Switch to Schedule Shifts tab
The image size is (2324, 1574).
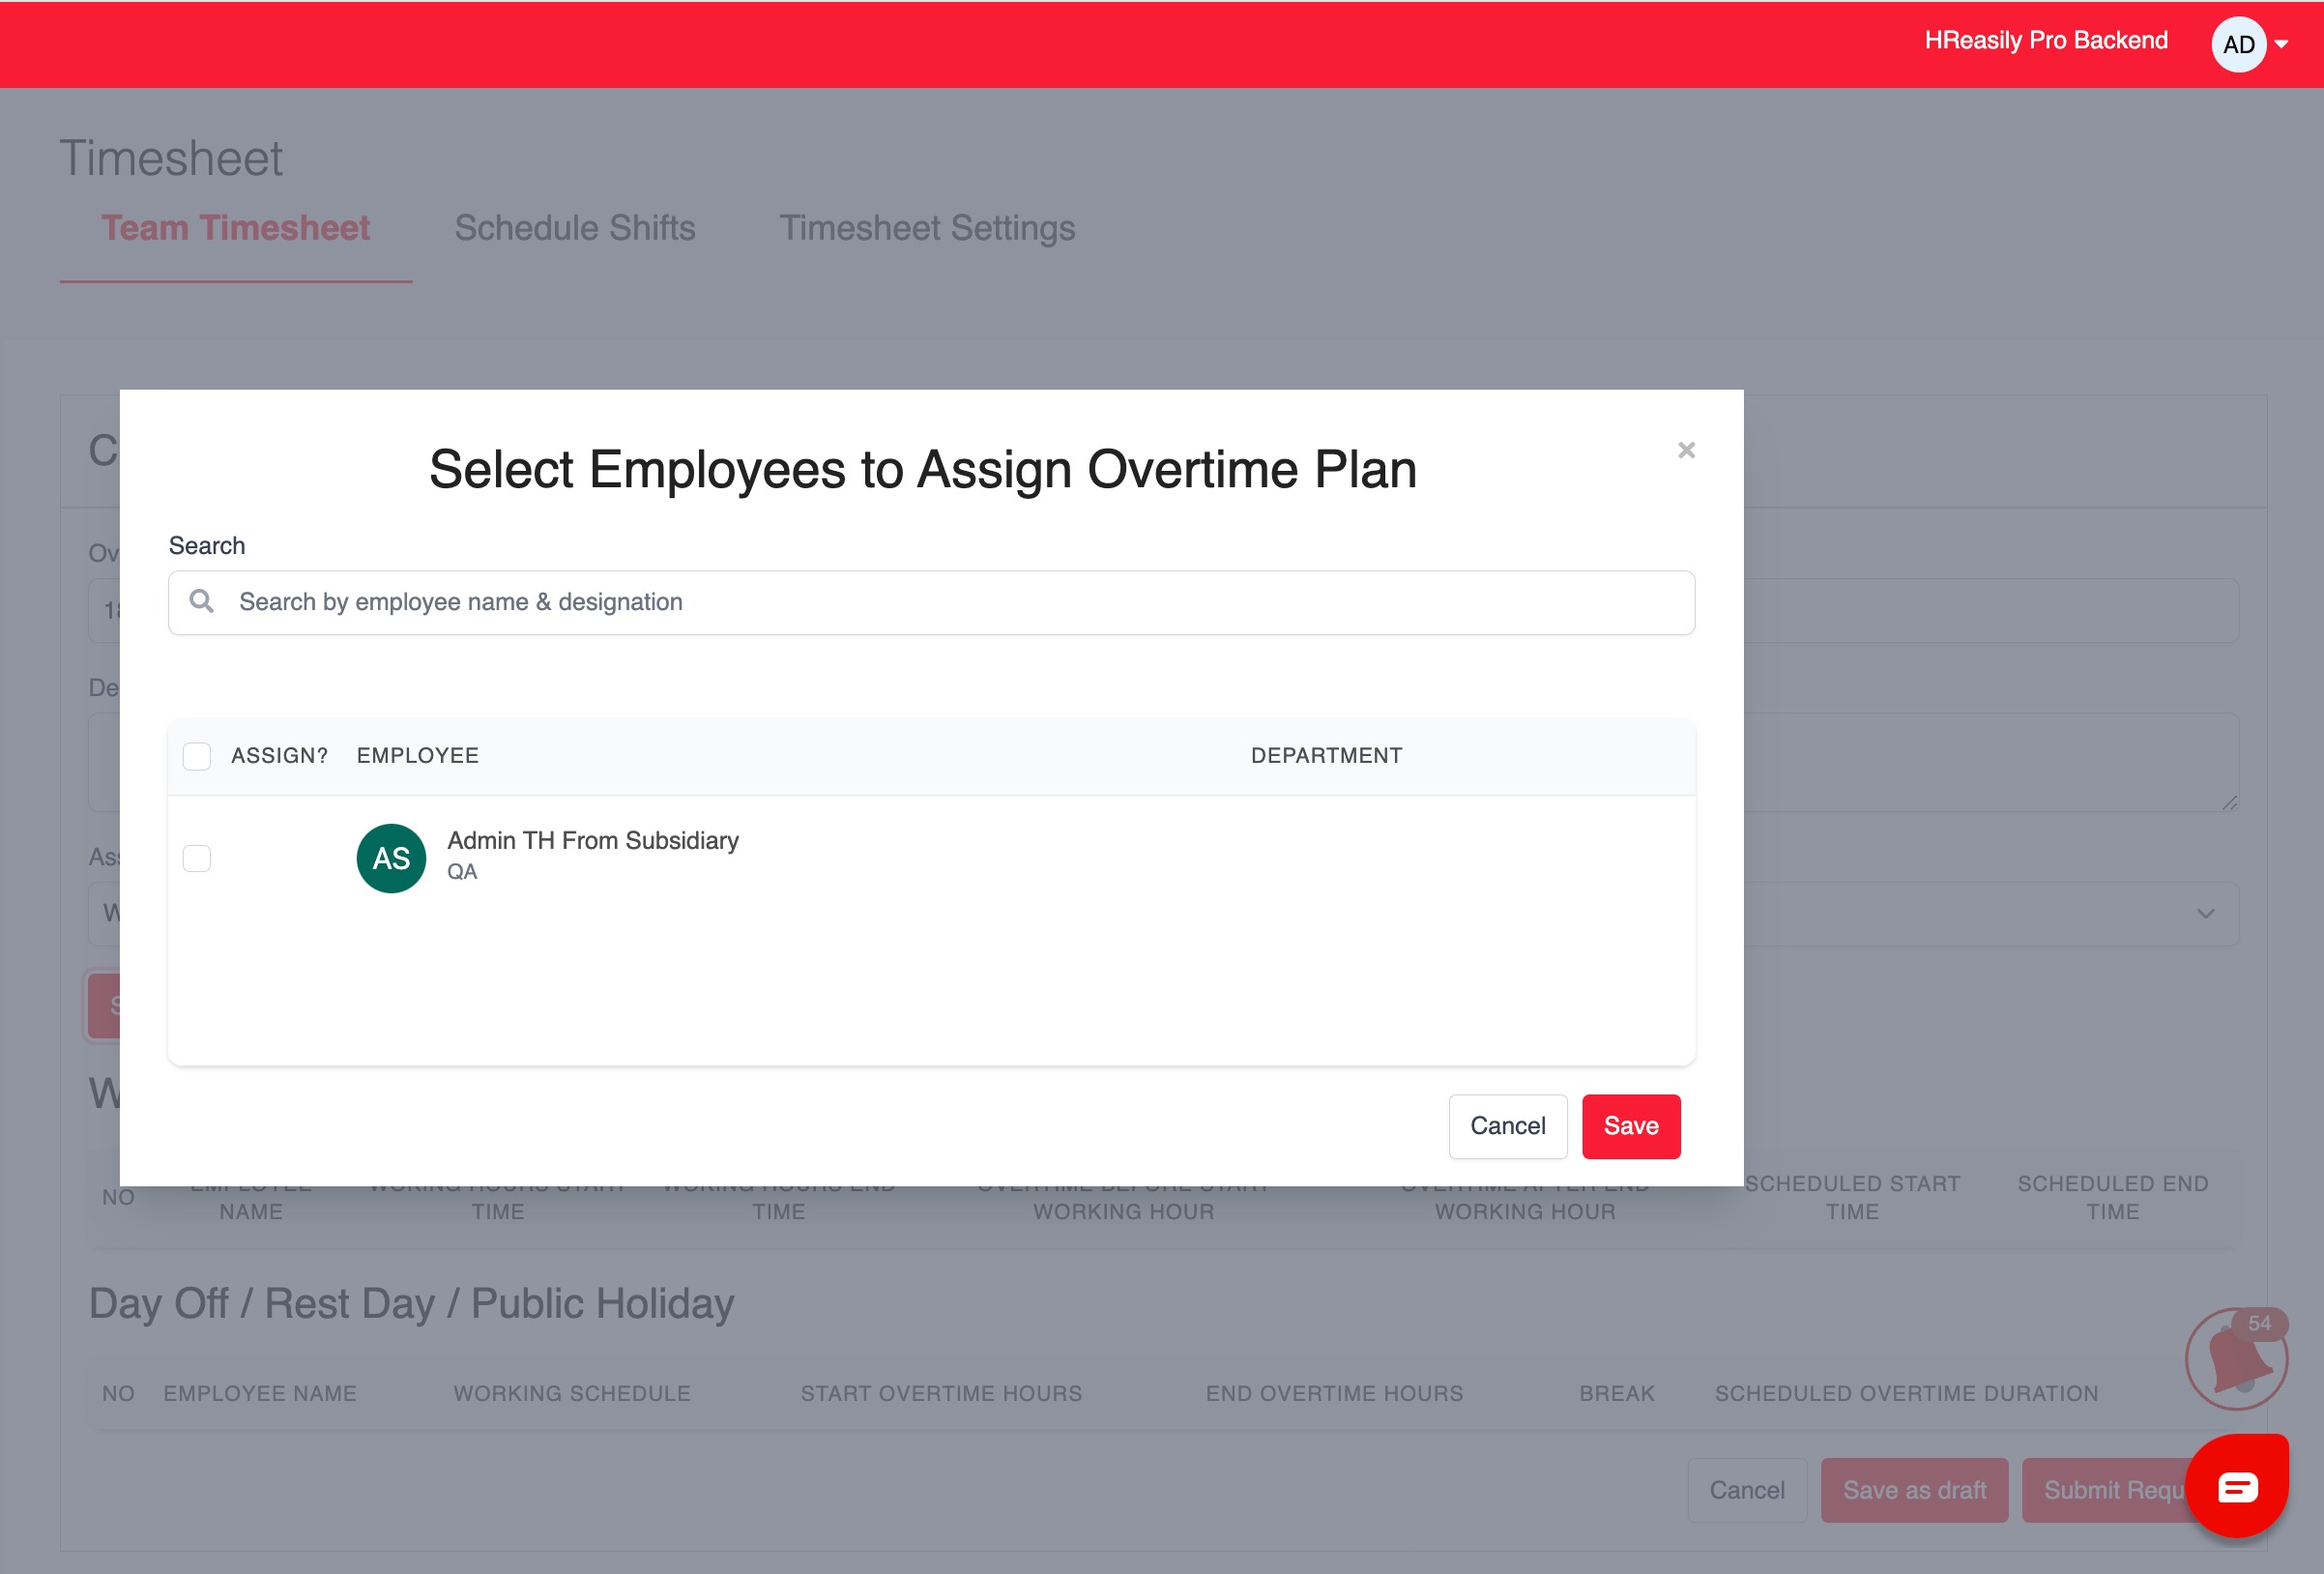(x=574, y=228)
